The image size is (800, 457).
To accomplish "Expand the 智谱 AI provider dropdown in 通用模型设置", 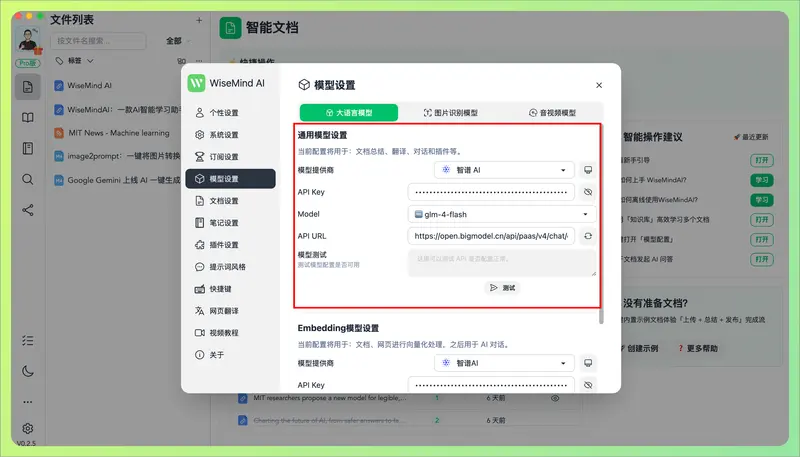I will pyautogui.click(x=491, y=170).
